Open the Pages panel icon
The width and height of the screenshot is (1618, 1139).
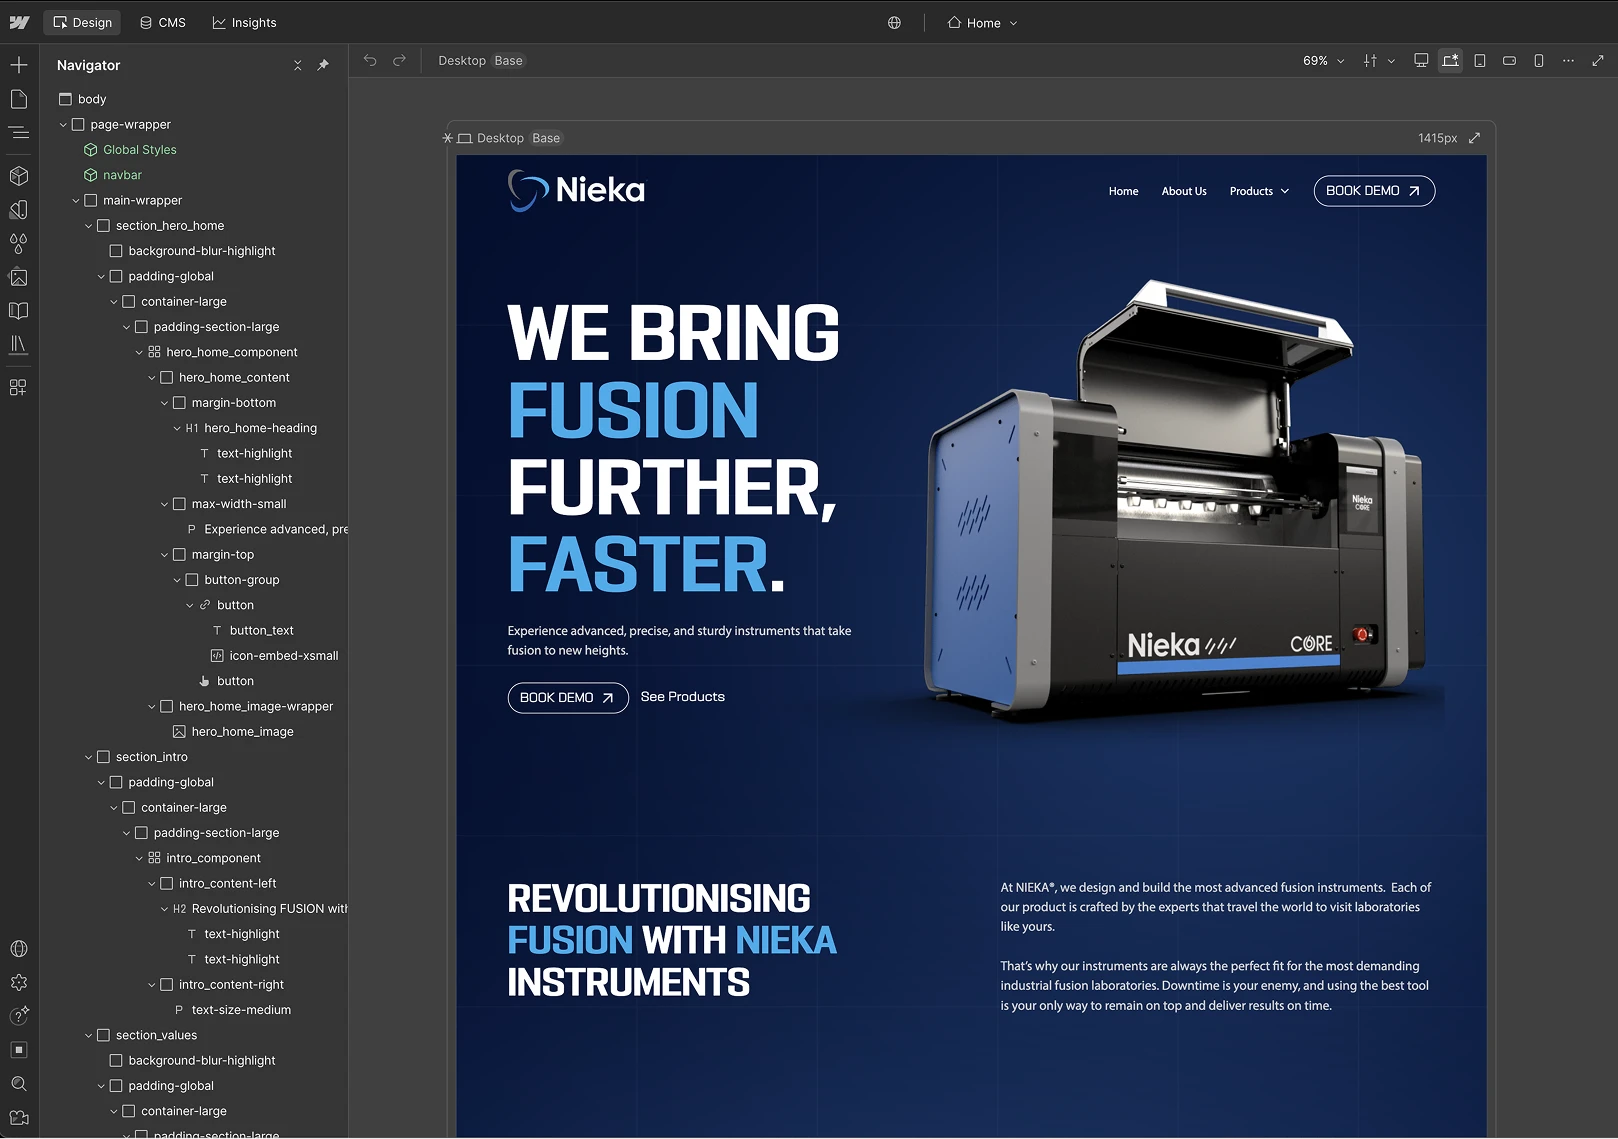(19, 99)
